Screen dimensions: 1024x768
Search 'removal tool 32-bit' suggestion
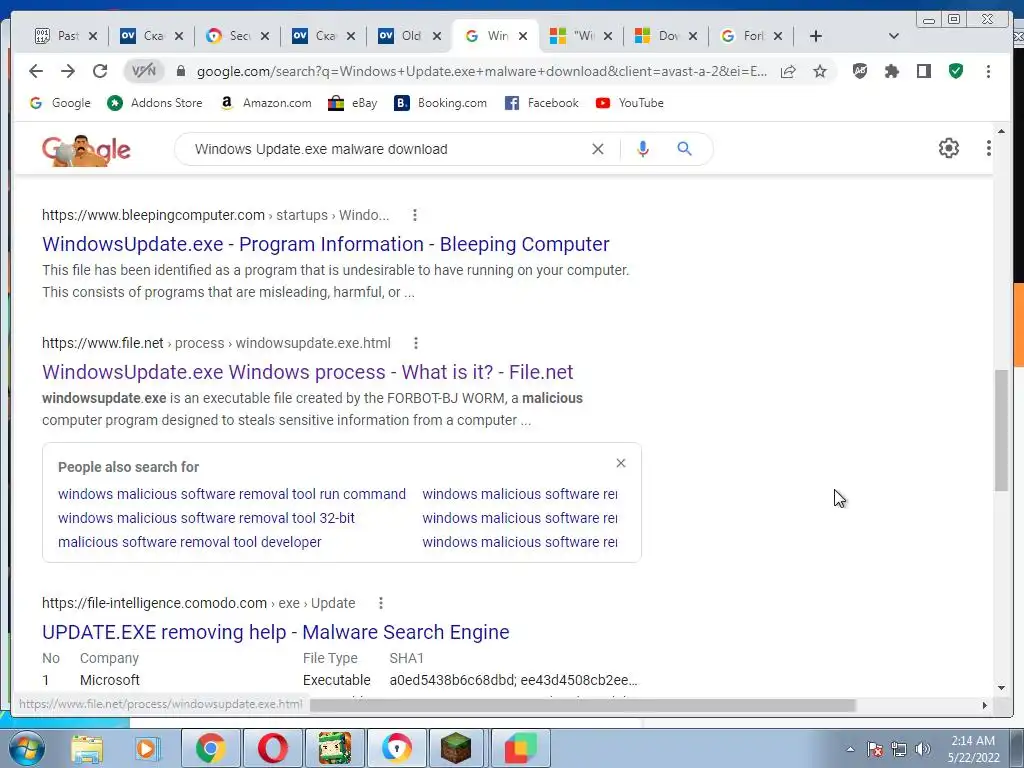tap(206, 518)
